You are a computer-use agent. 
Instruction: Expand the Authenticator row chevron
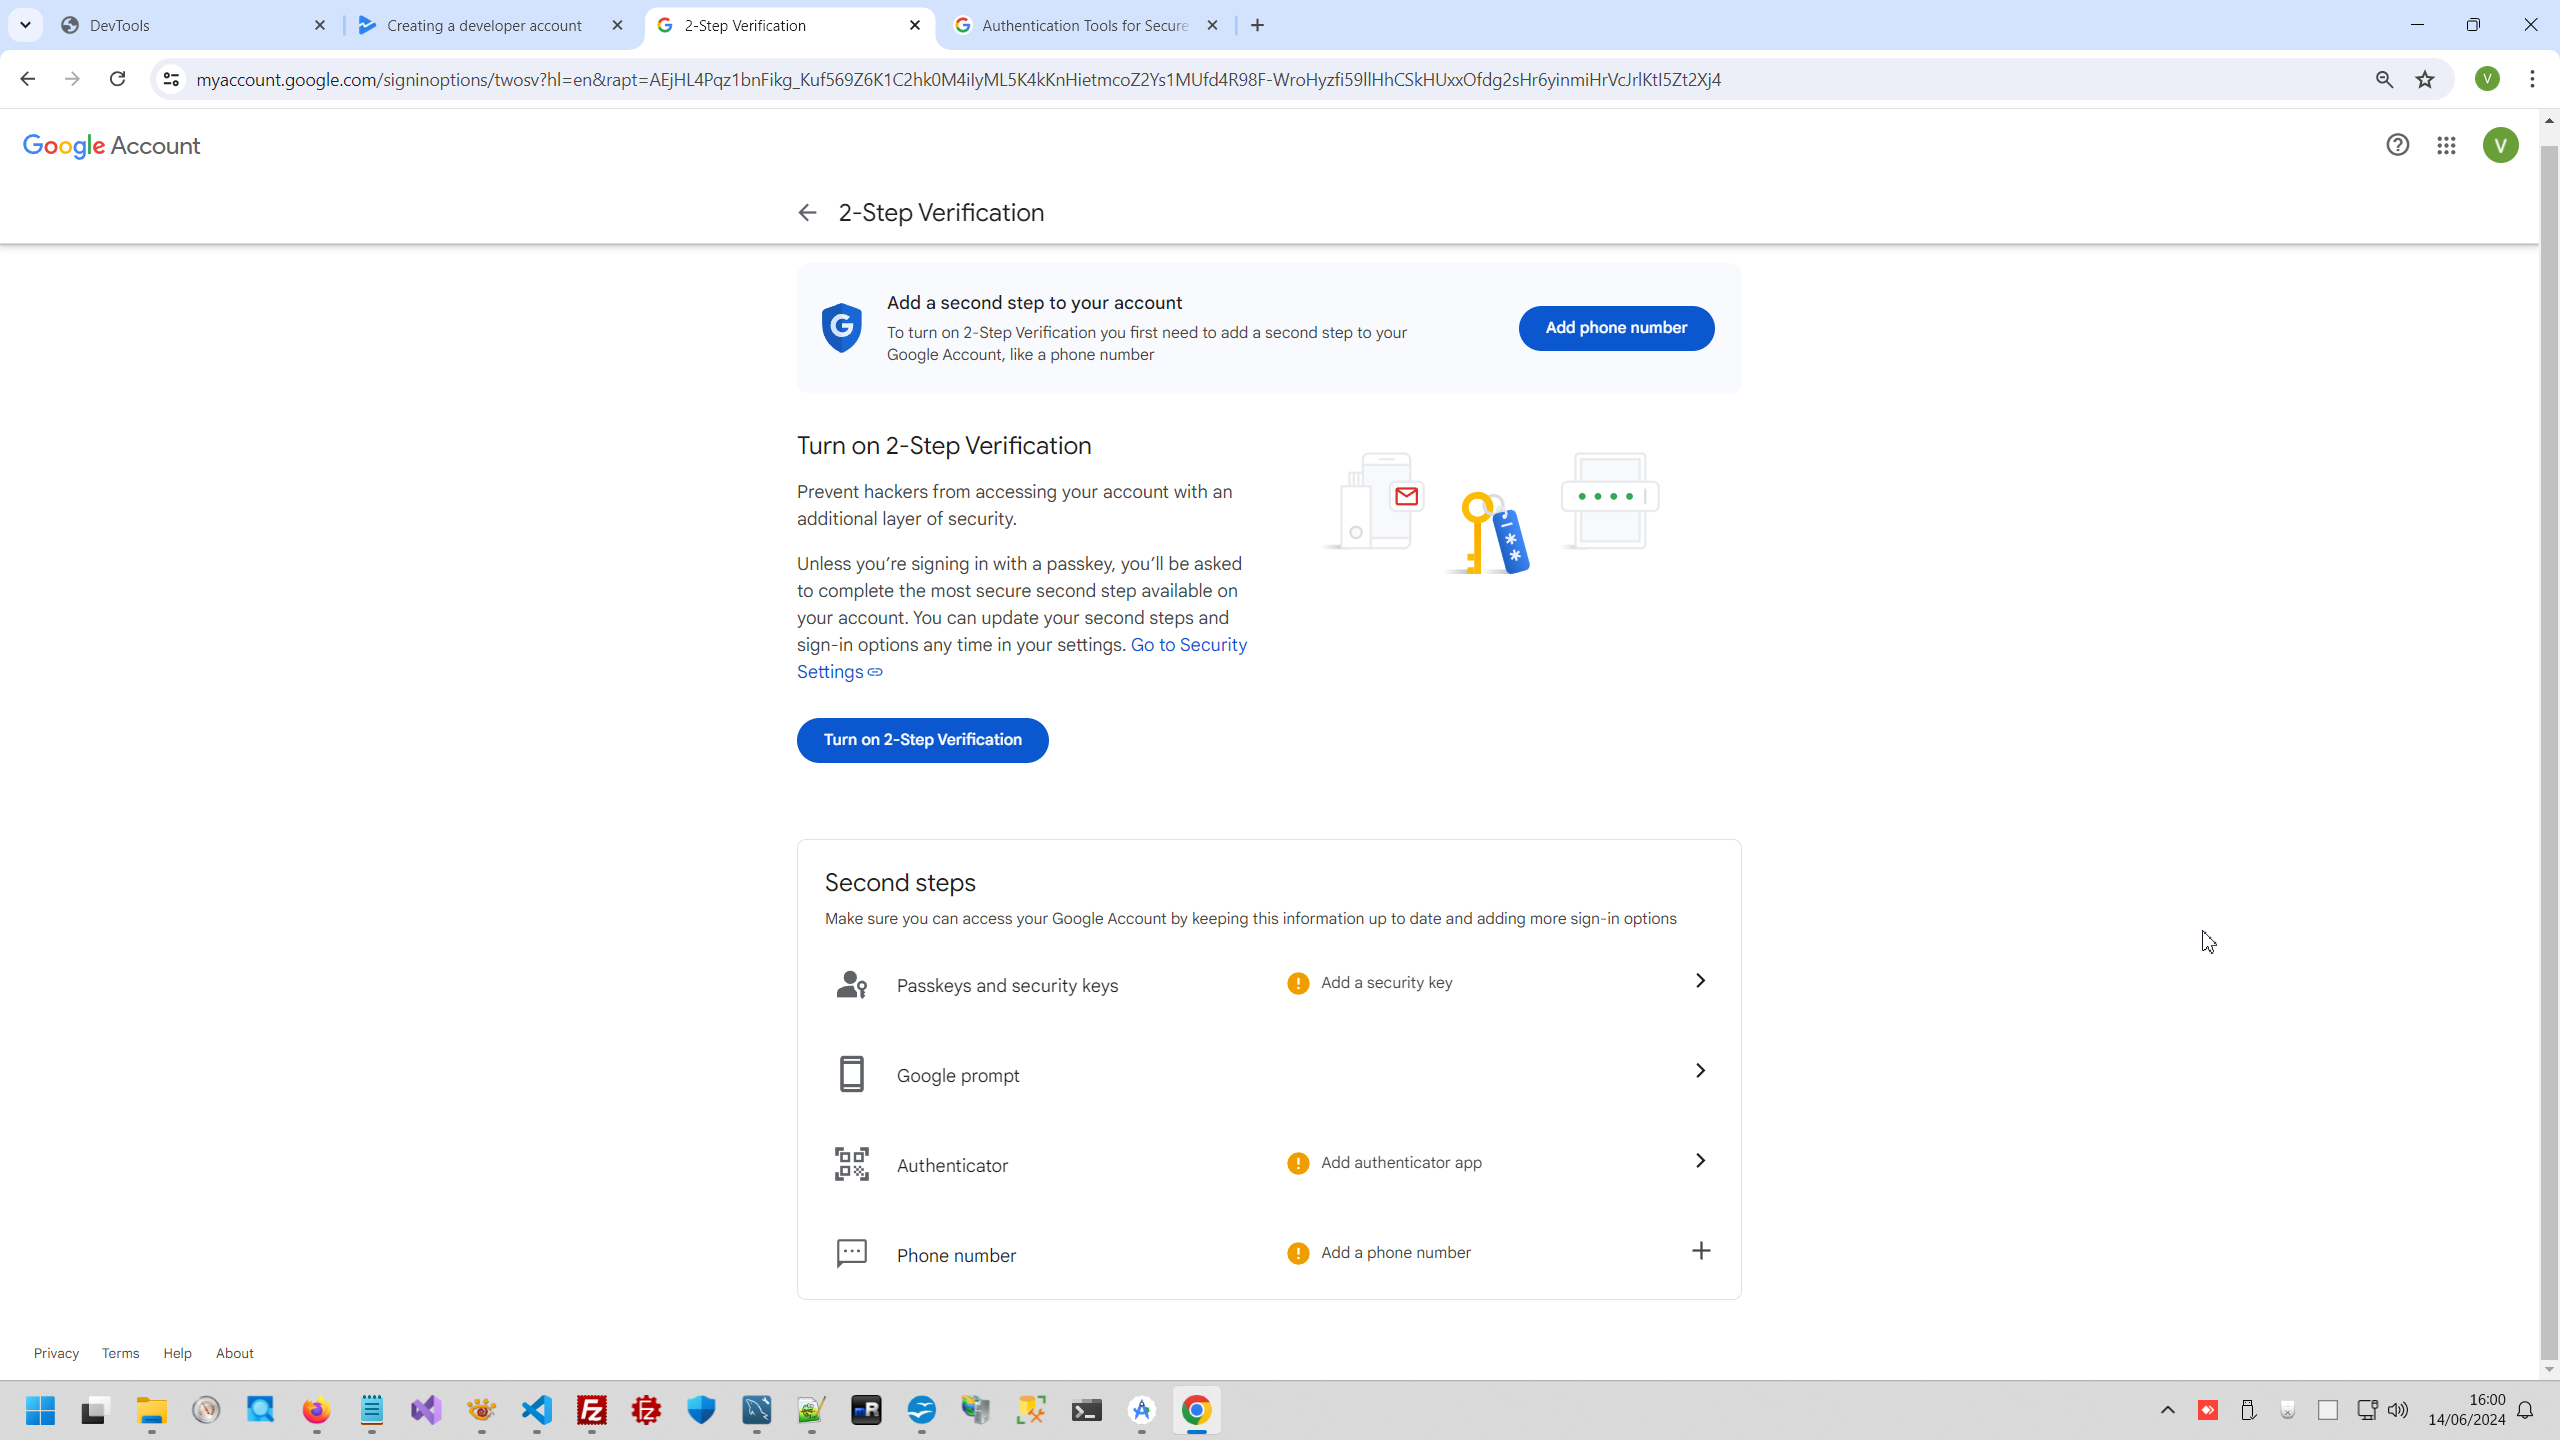pos(1700,1161)
